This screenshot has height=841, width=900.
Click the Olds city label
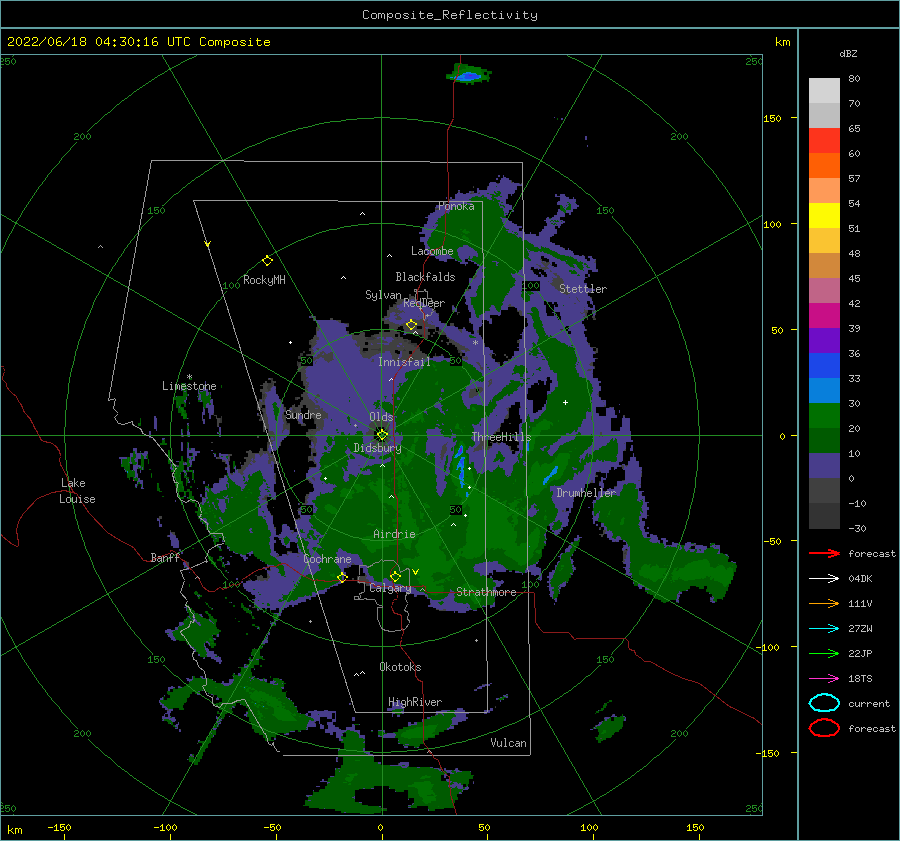pyautogui.click(x=381, y=416)
